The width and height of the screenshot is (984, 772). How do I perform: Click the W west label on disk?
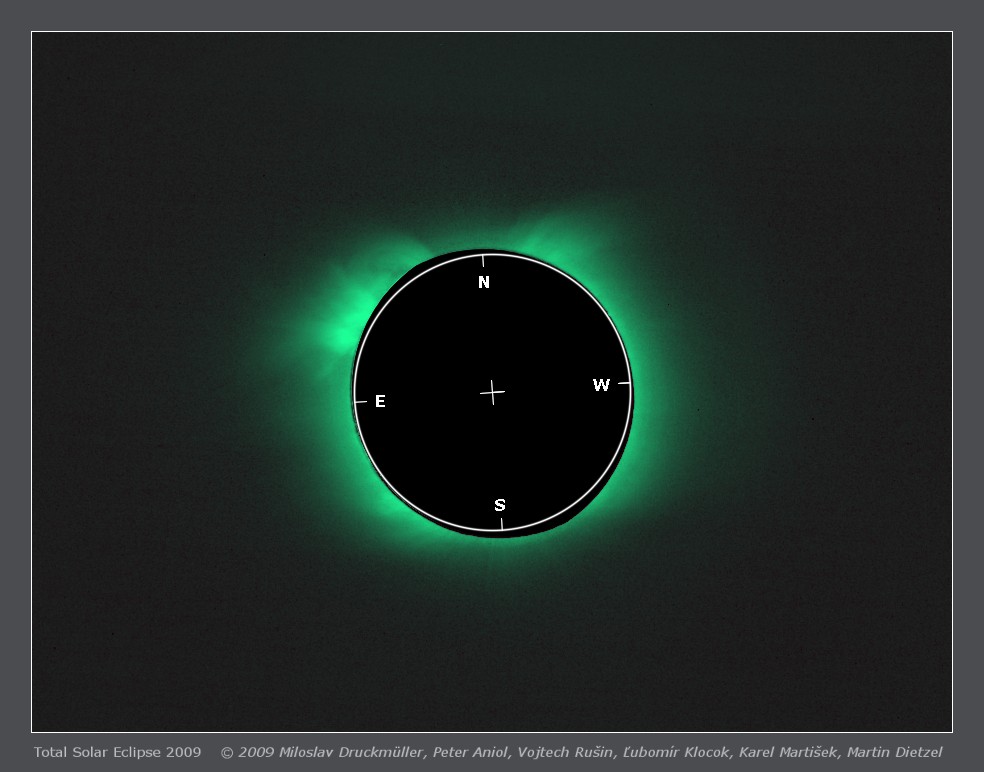point(601,386)
